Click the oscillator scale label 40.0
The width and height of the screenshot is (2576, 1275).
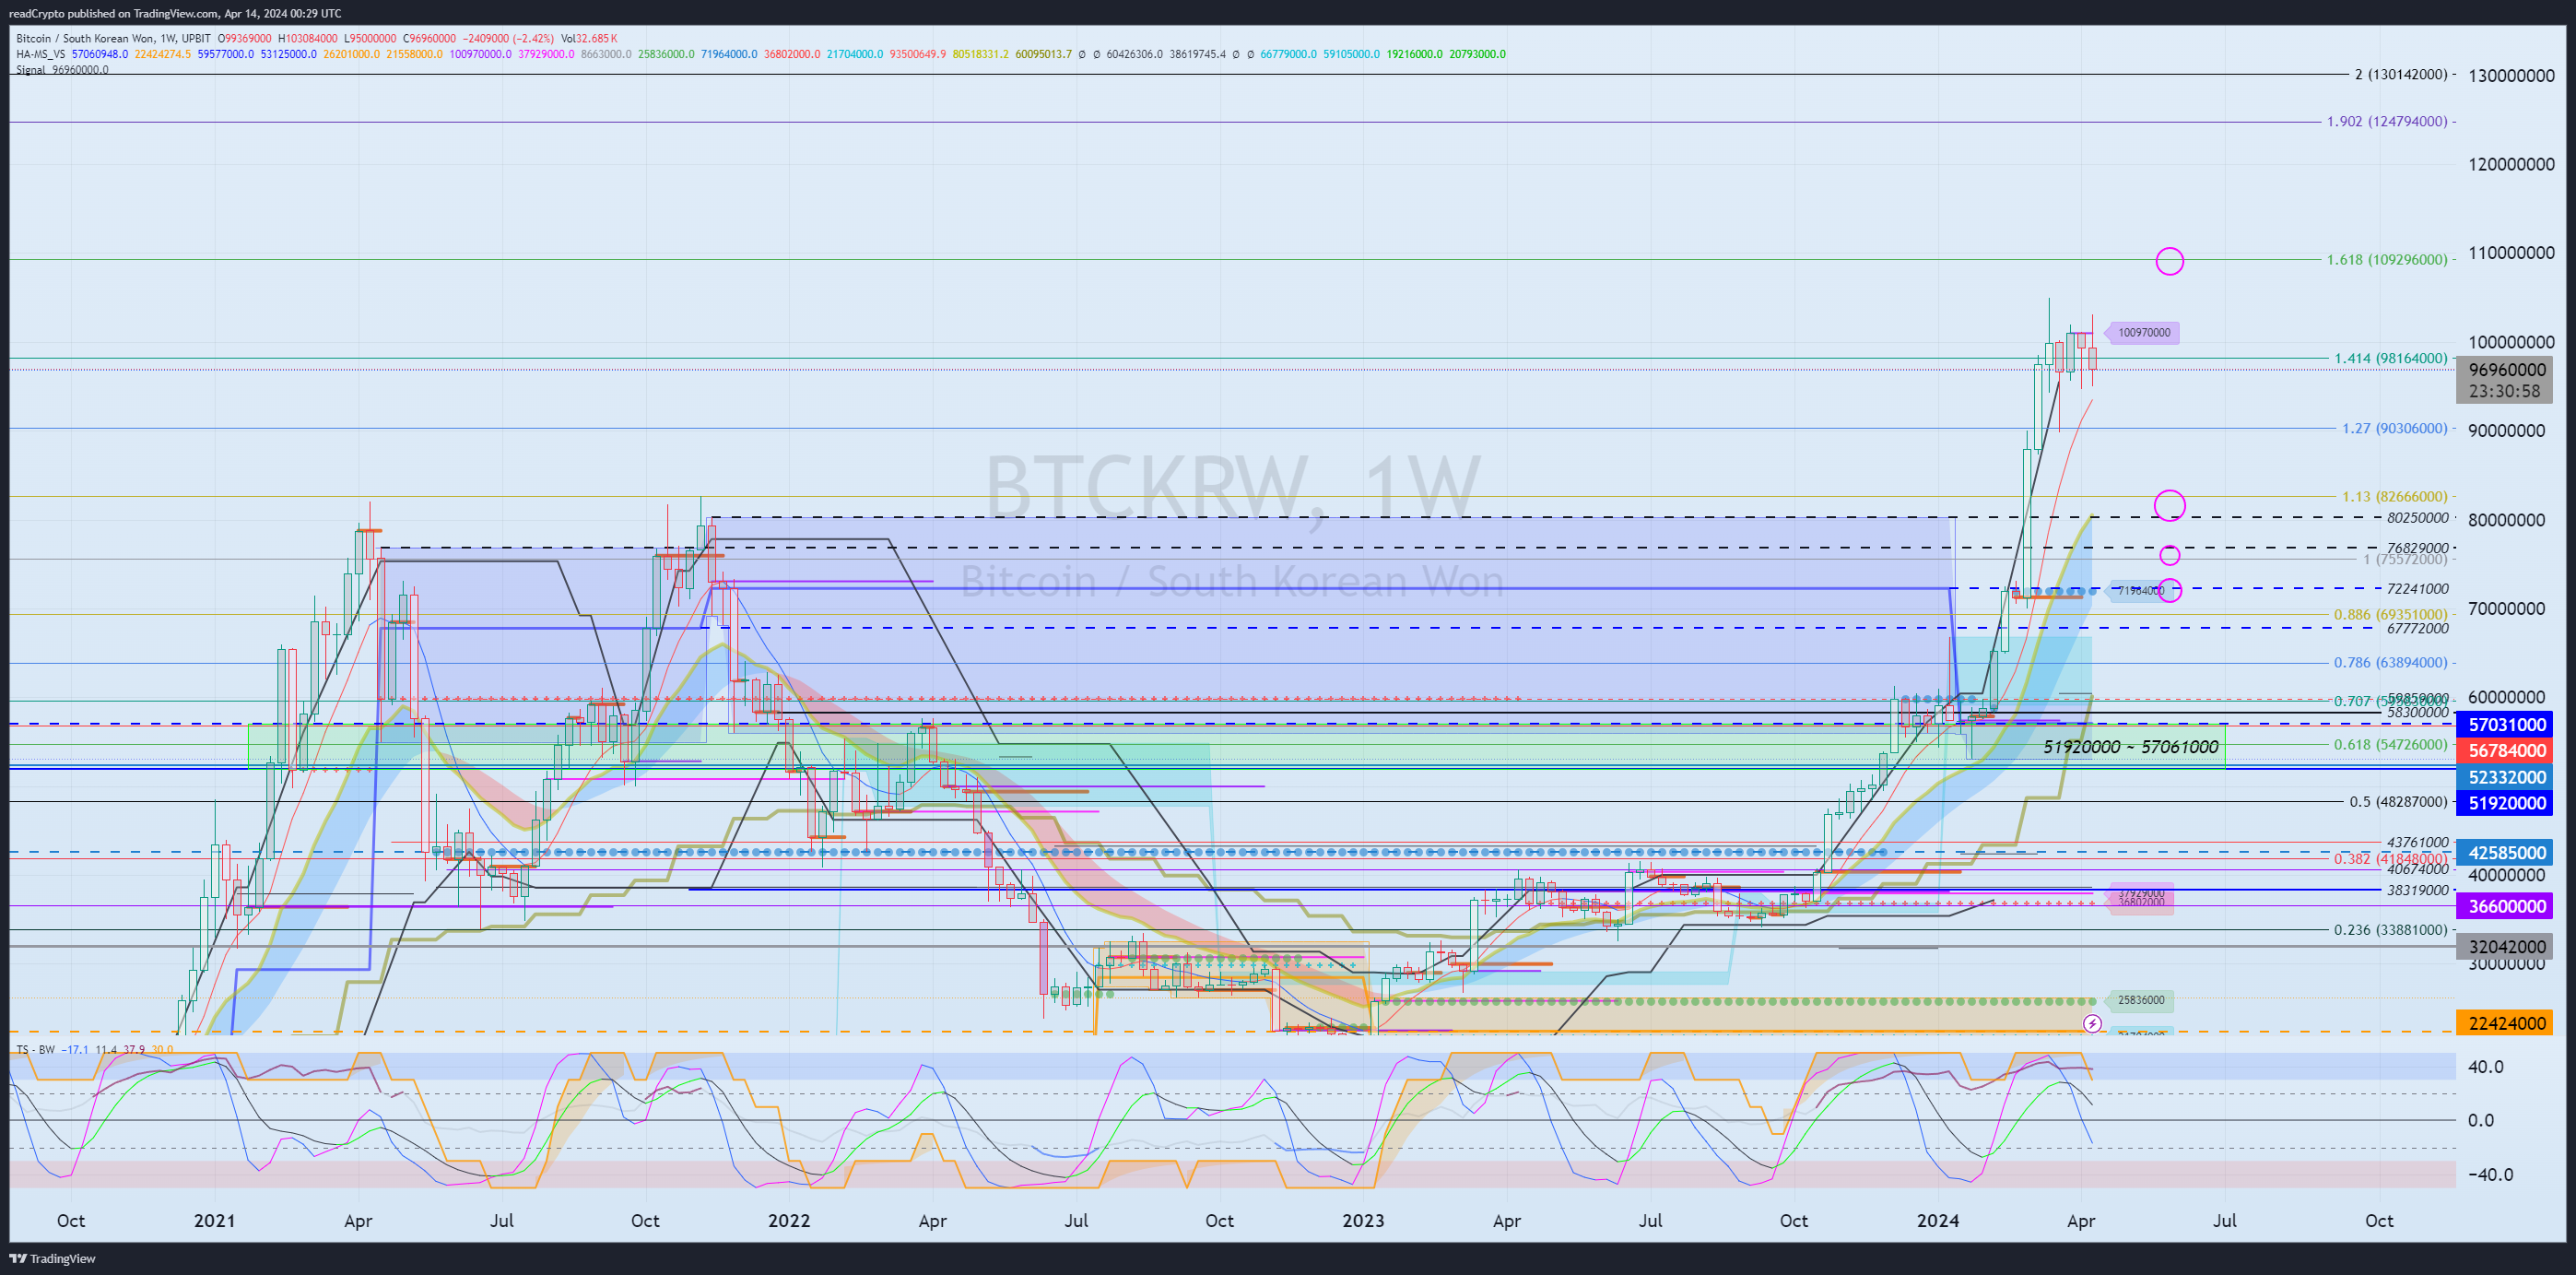point(2486,1066)
